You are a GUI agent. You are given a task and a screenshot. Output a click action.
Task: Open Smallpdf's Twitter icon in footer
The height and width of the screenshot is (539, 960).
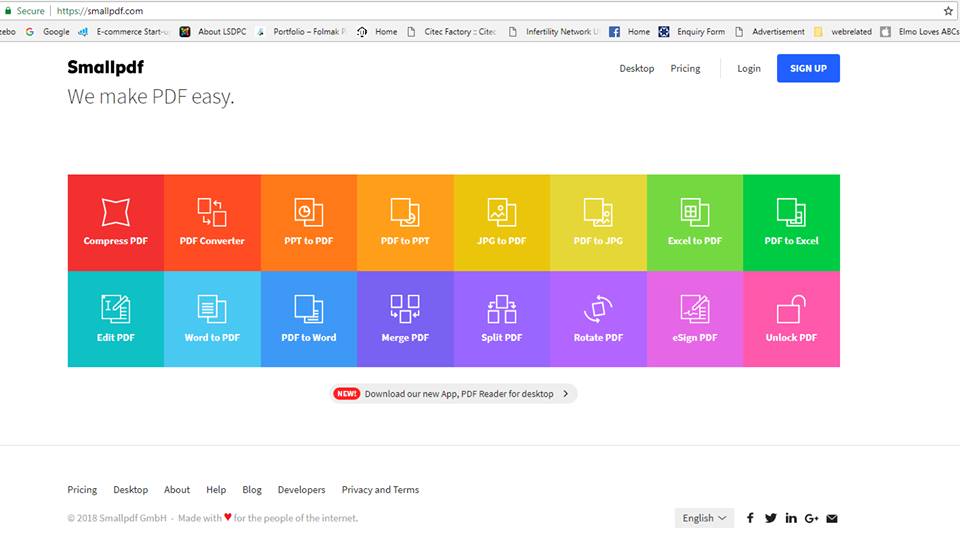[x=770, y=518]
